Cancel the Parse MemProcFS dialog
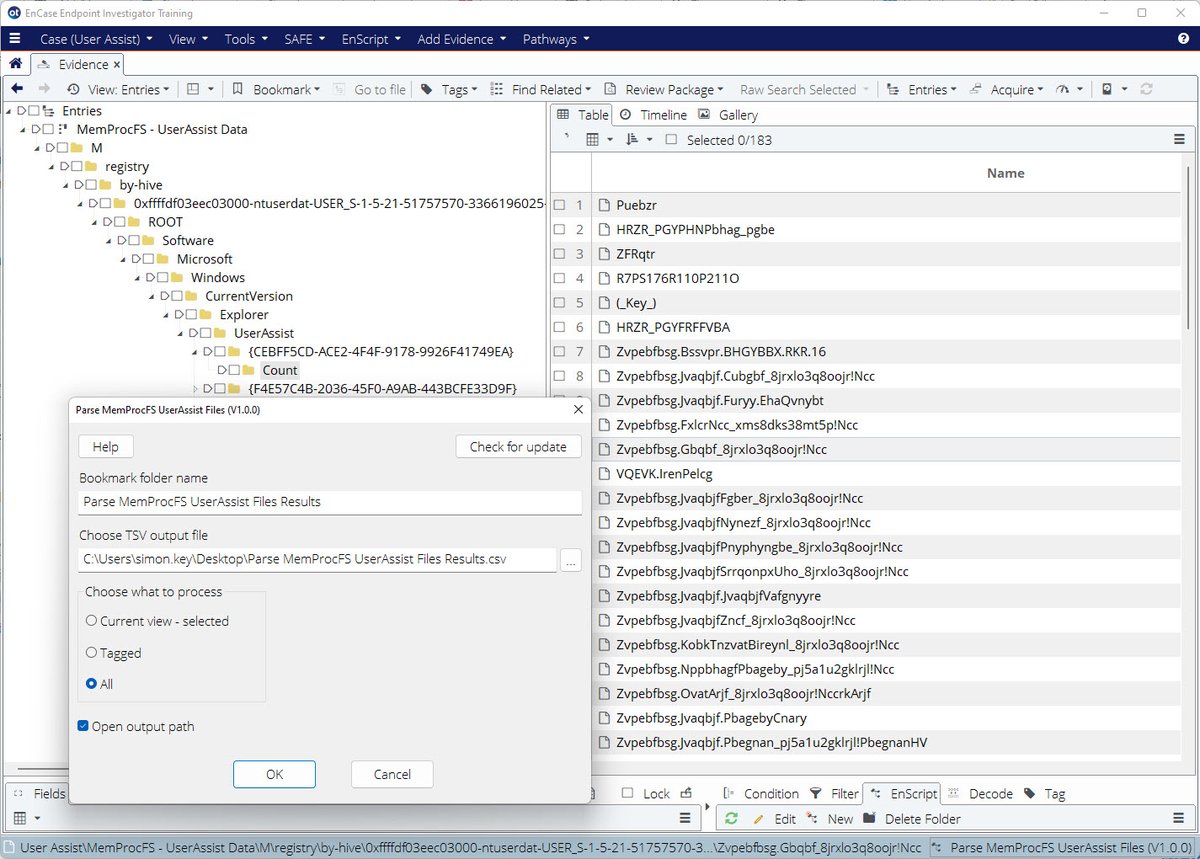Viewport: 1200px width, 859px height. point(392,774)
